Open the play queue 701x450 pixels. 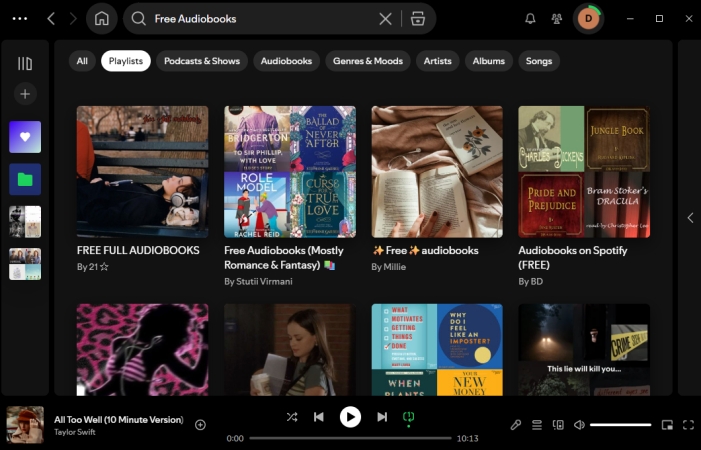click(x=537, y=425)
